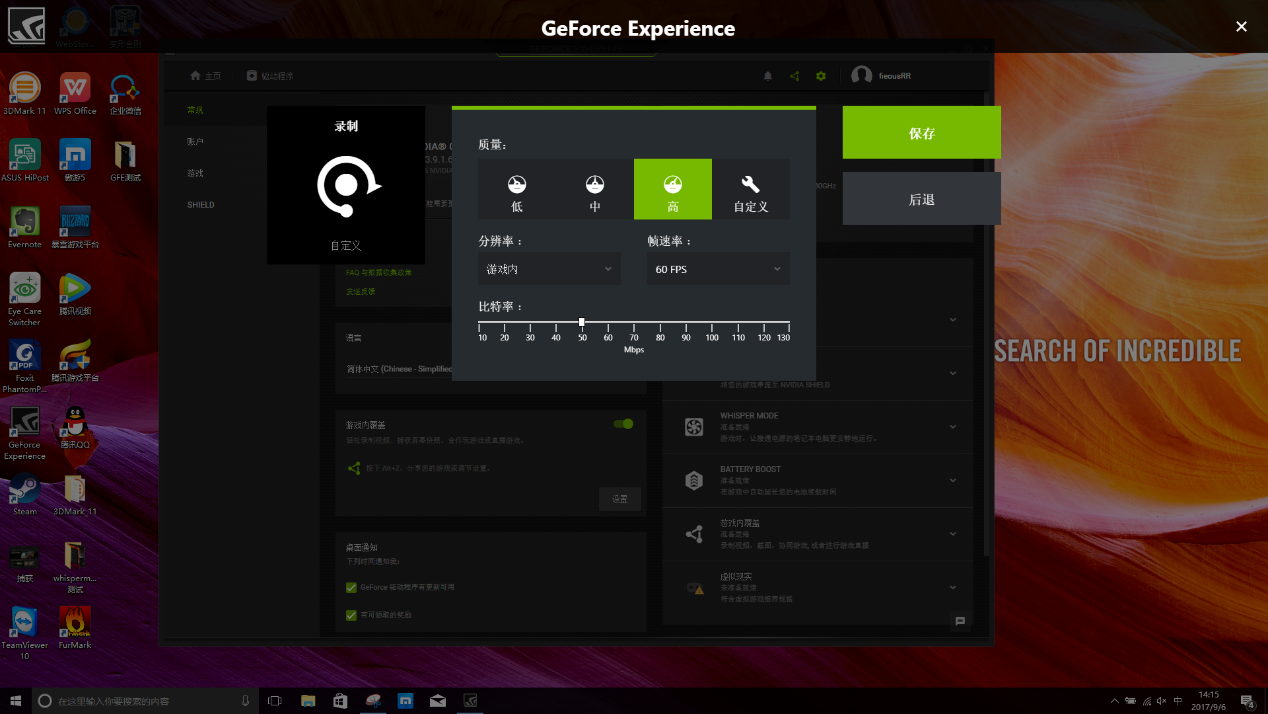1268x714 pixels.
Task: Open the Eye Care Switcher desktop icon
Action: (25, 299)
